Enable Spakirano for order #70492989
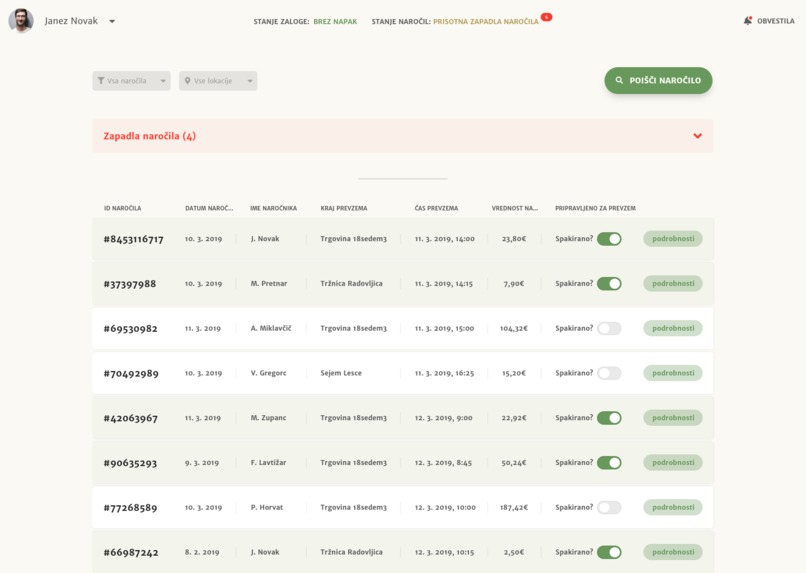 609,373
